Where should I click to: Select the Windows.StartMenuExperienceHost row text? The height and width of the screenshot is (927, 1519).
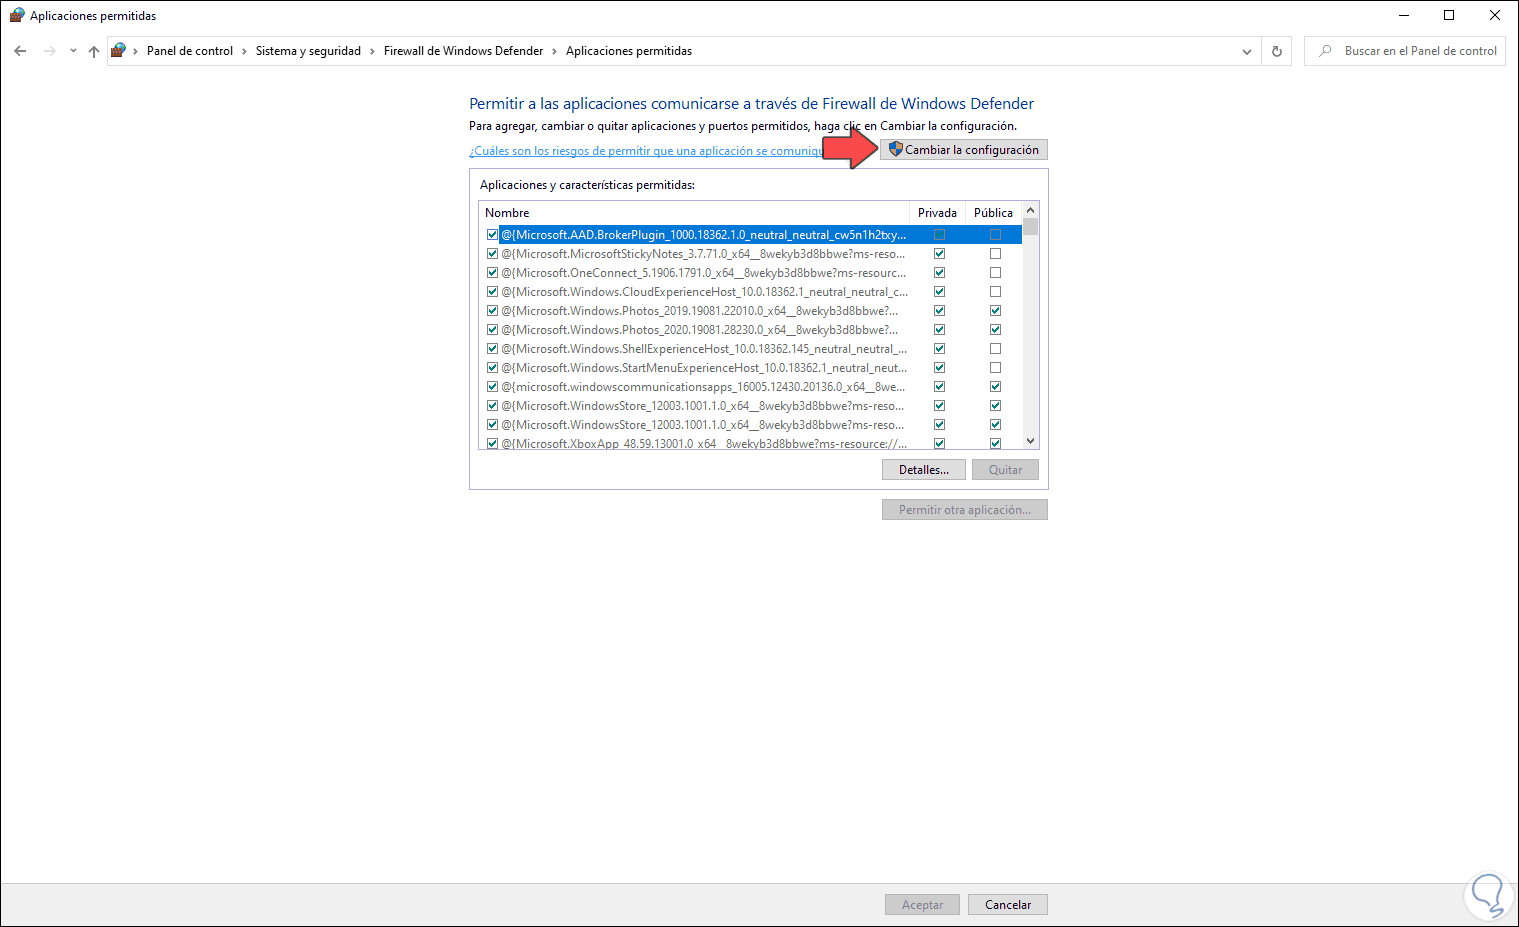[704, 368]
